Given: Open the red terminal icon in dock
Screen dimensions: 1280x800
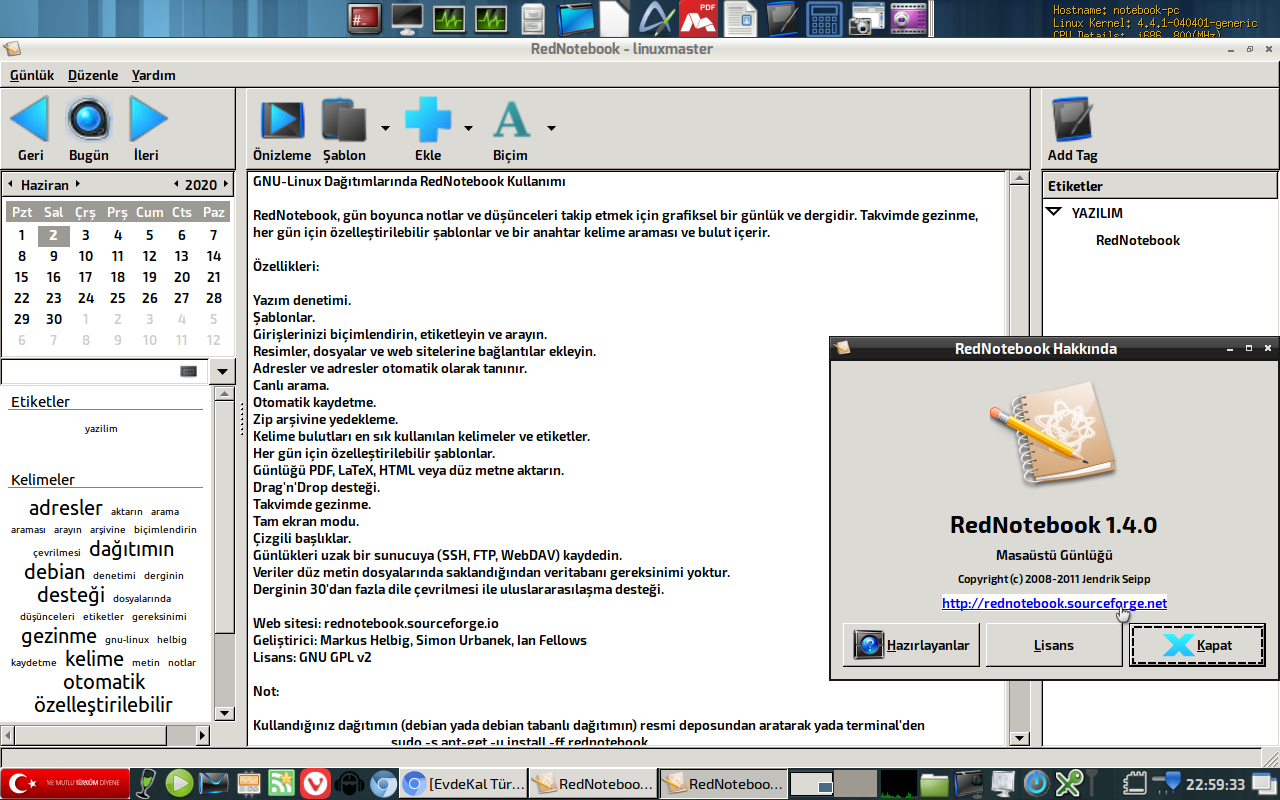Looking at the screenshot, I should [364, 18].
